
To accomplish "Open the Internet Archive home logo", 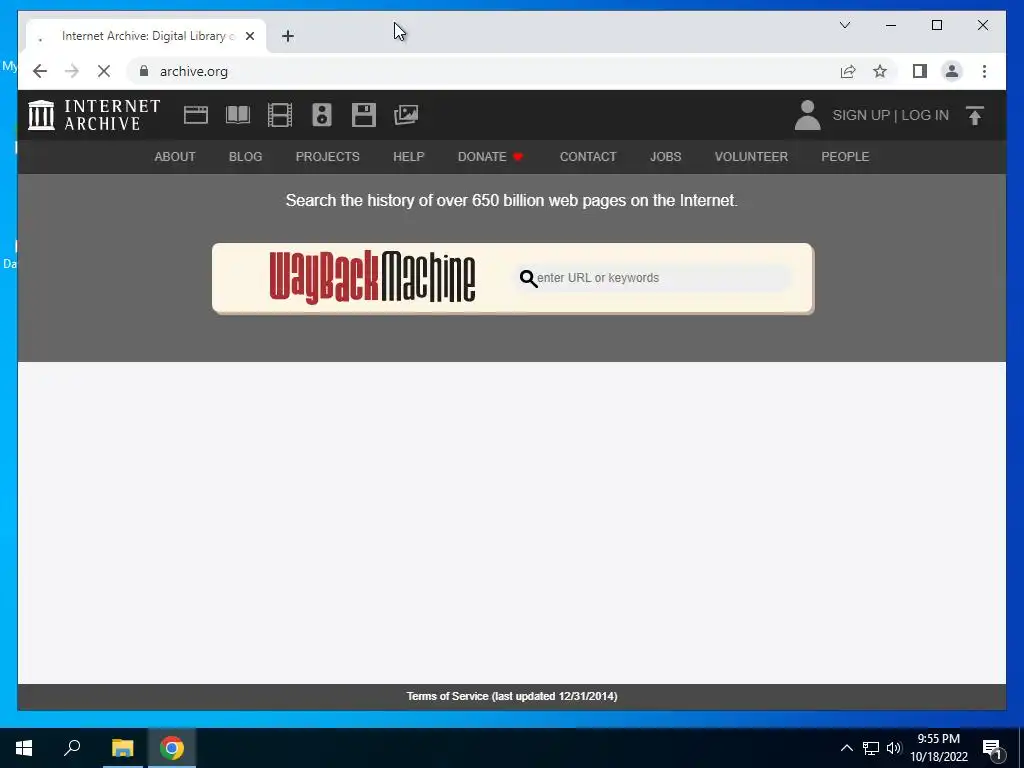I will point(94,115).
